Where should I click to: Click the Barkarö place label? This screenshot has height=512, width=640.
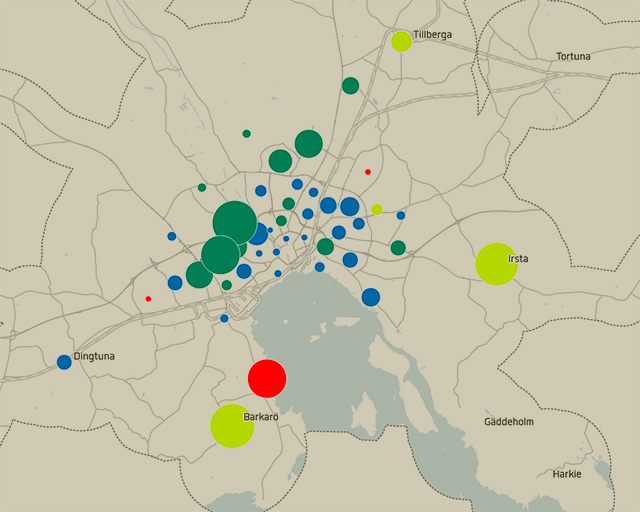261,417
